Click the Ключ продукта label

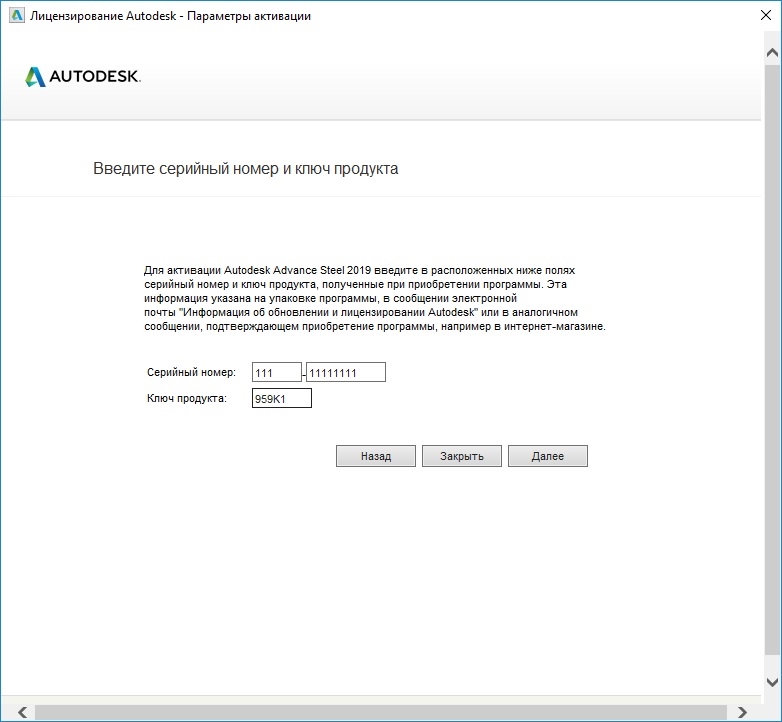tap(187, 398)
